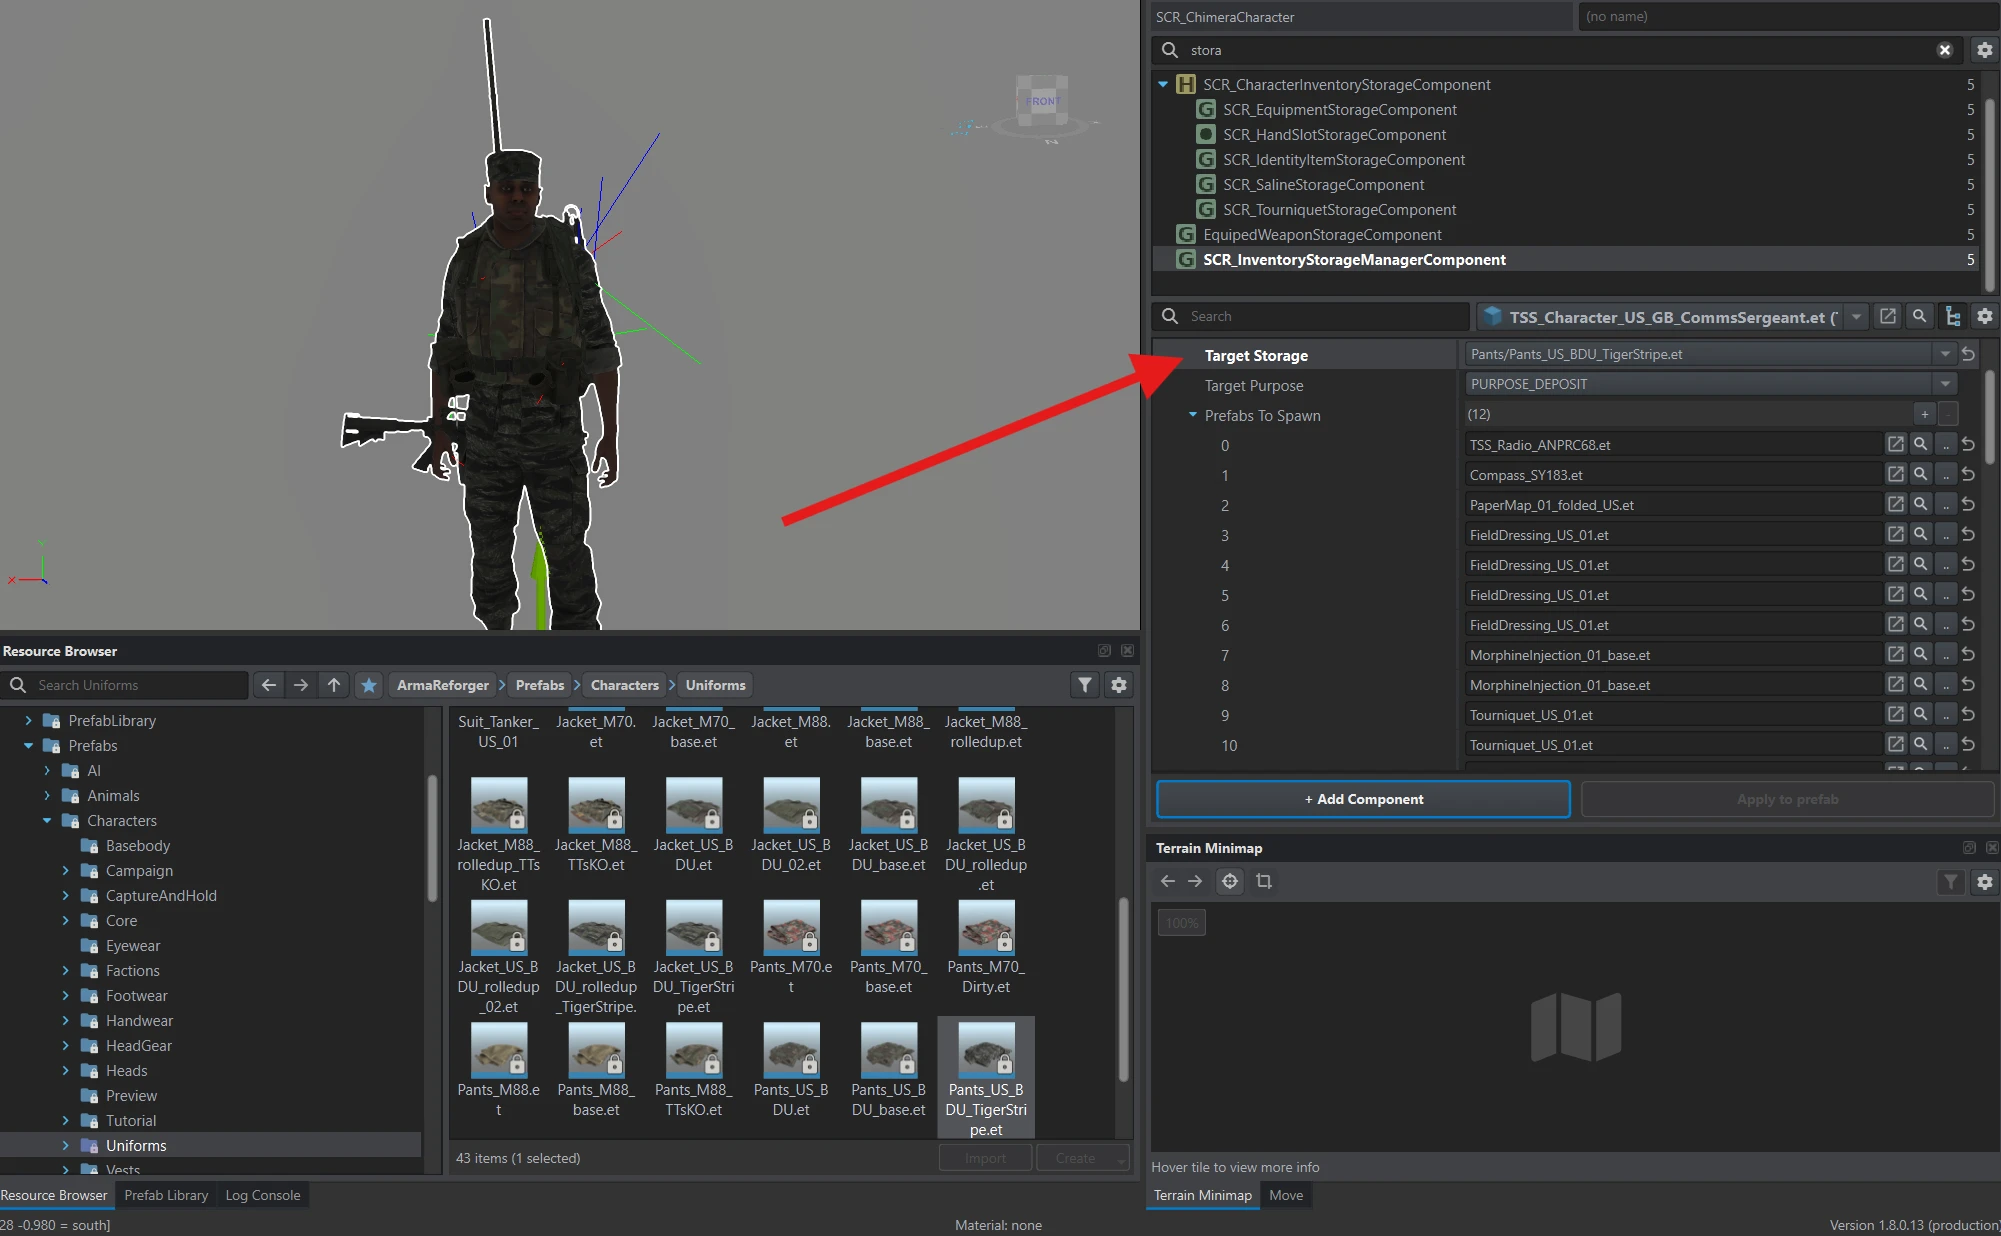Go forward in Terrain Minimap history

(x=1195, y=881)
